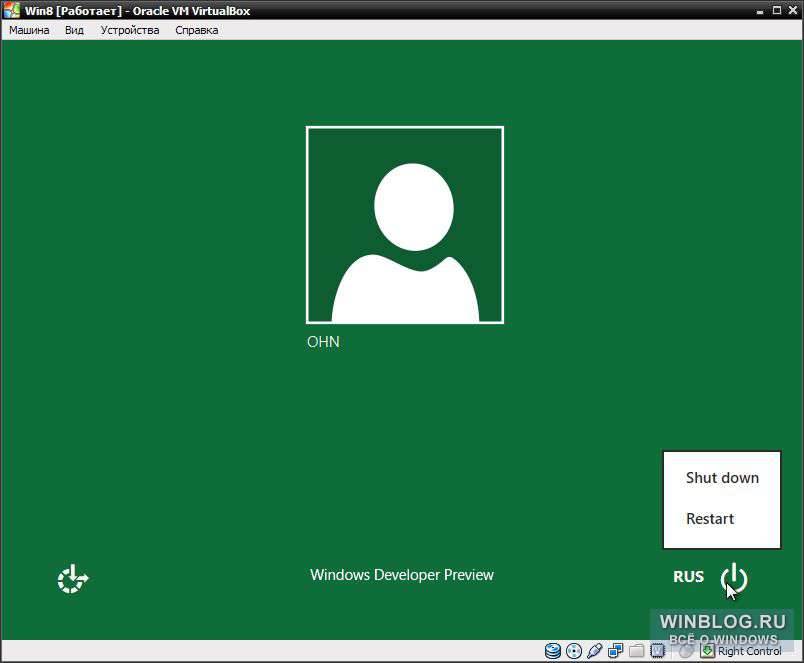The image size is (804, 663).
Task: Close the VirtualBox window
Action: tap(793, 10)
